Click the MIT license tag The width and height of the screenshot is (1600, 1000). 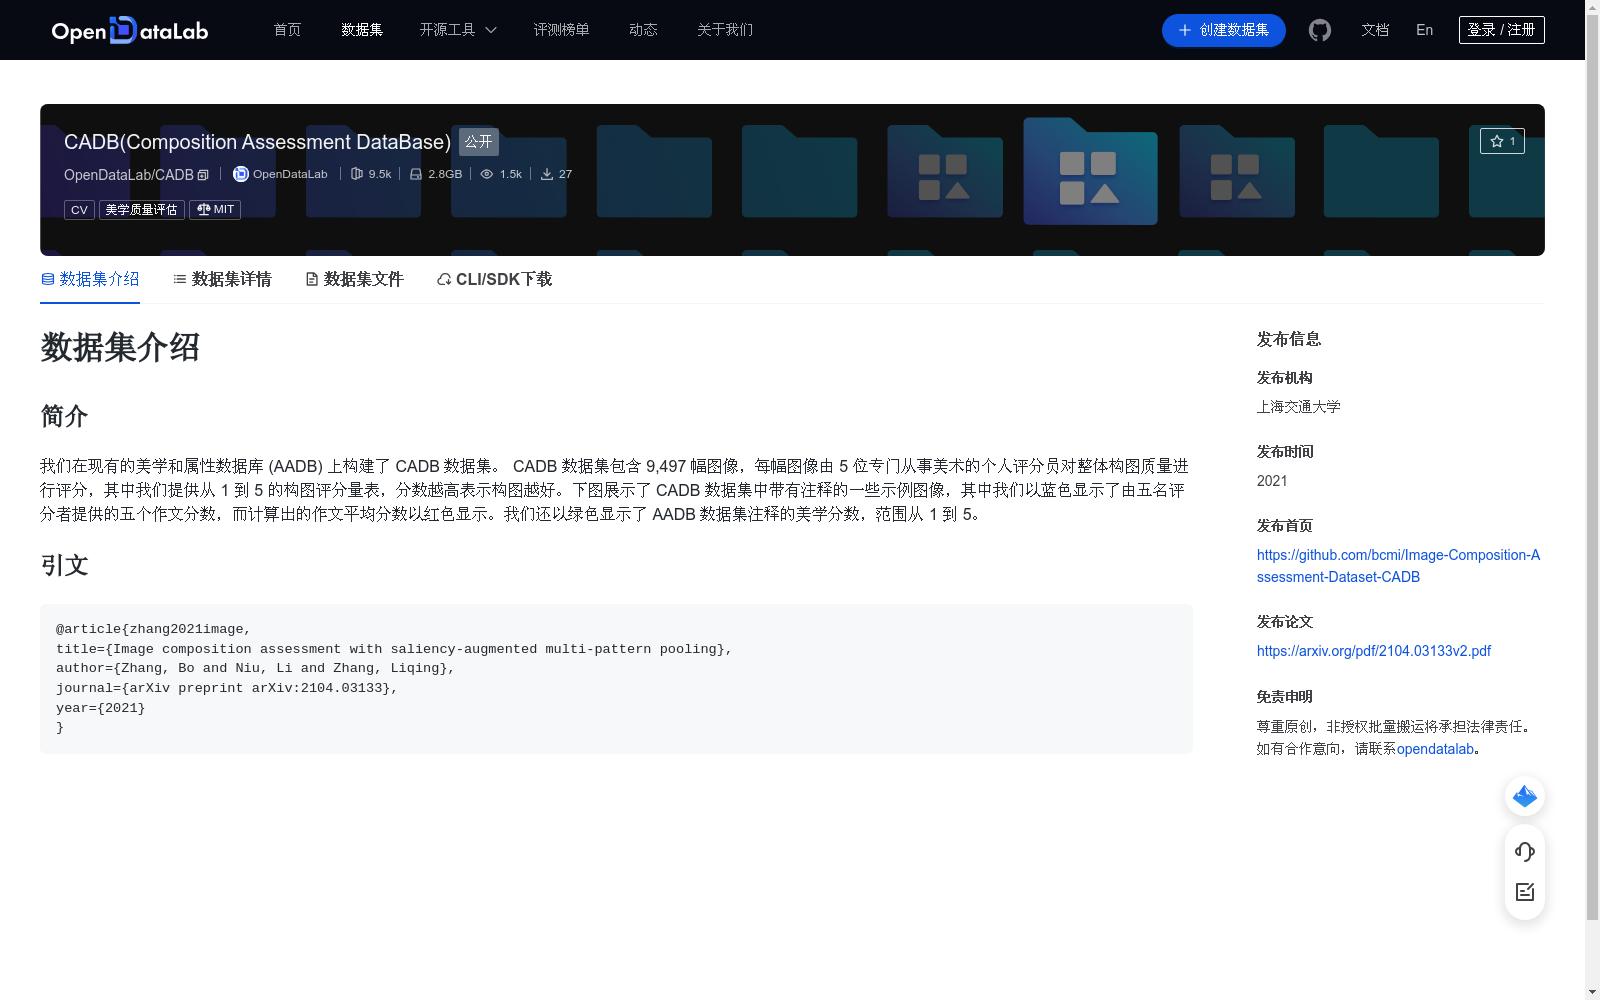(215, 210)
